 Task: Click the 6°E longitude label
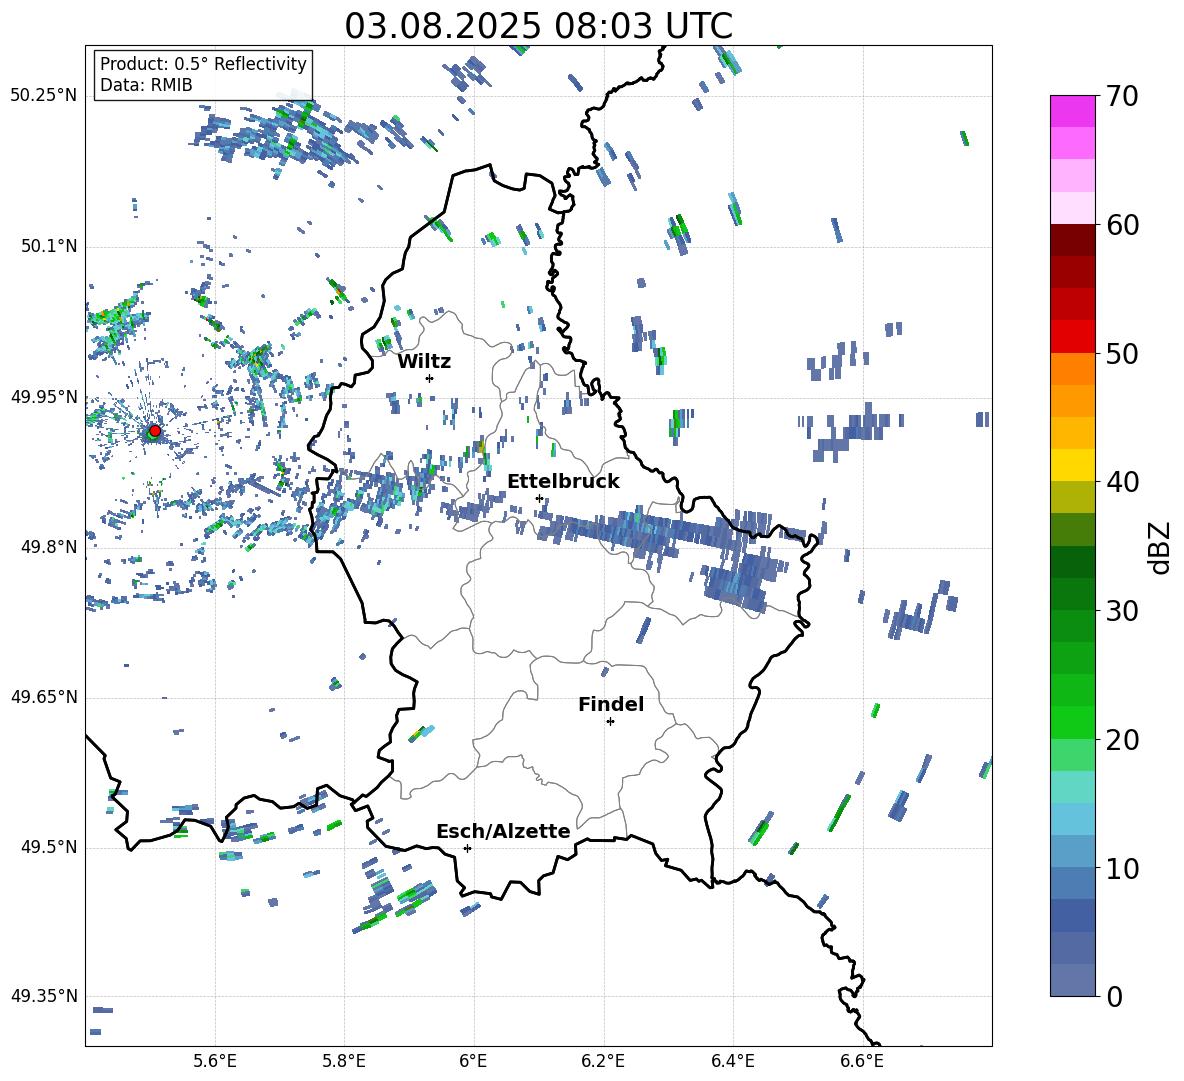[x=473, y=1061]
